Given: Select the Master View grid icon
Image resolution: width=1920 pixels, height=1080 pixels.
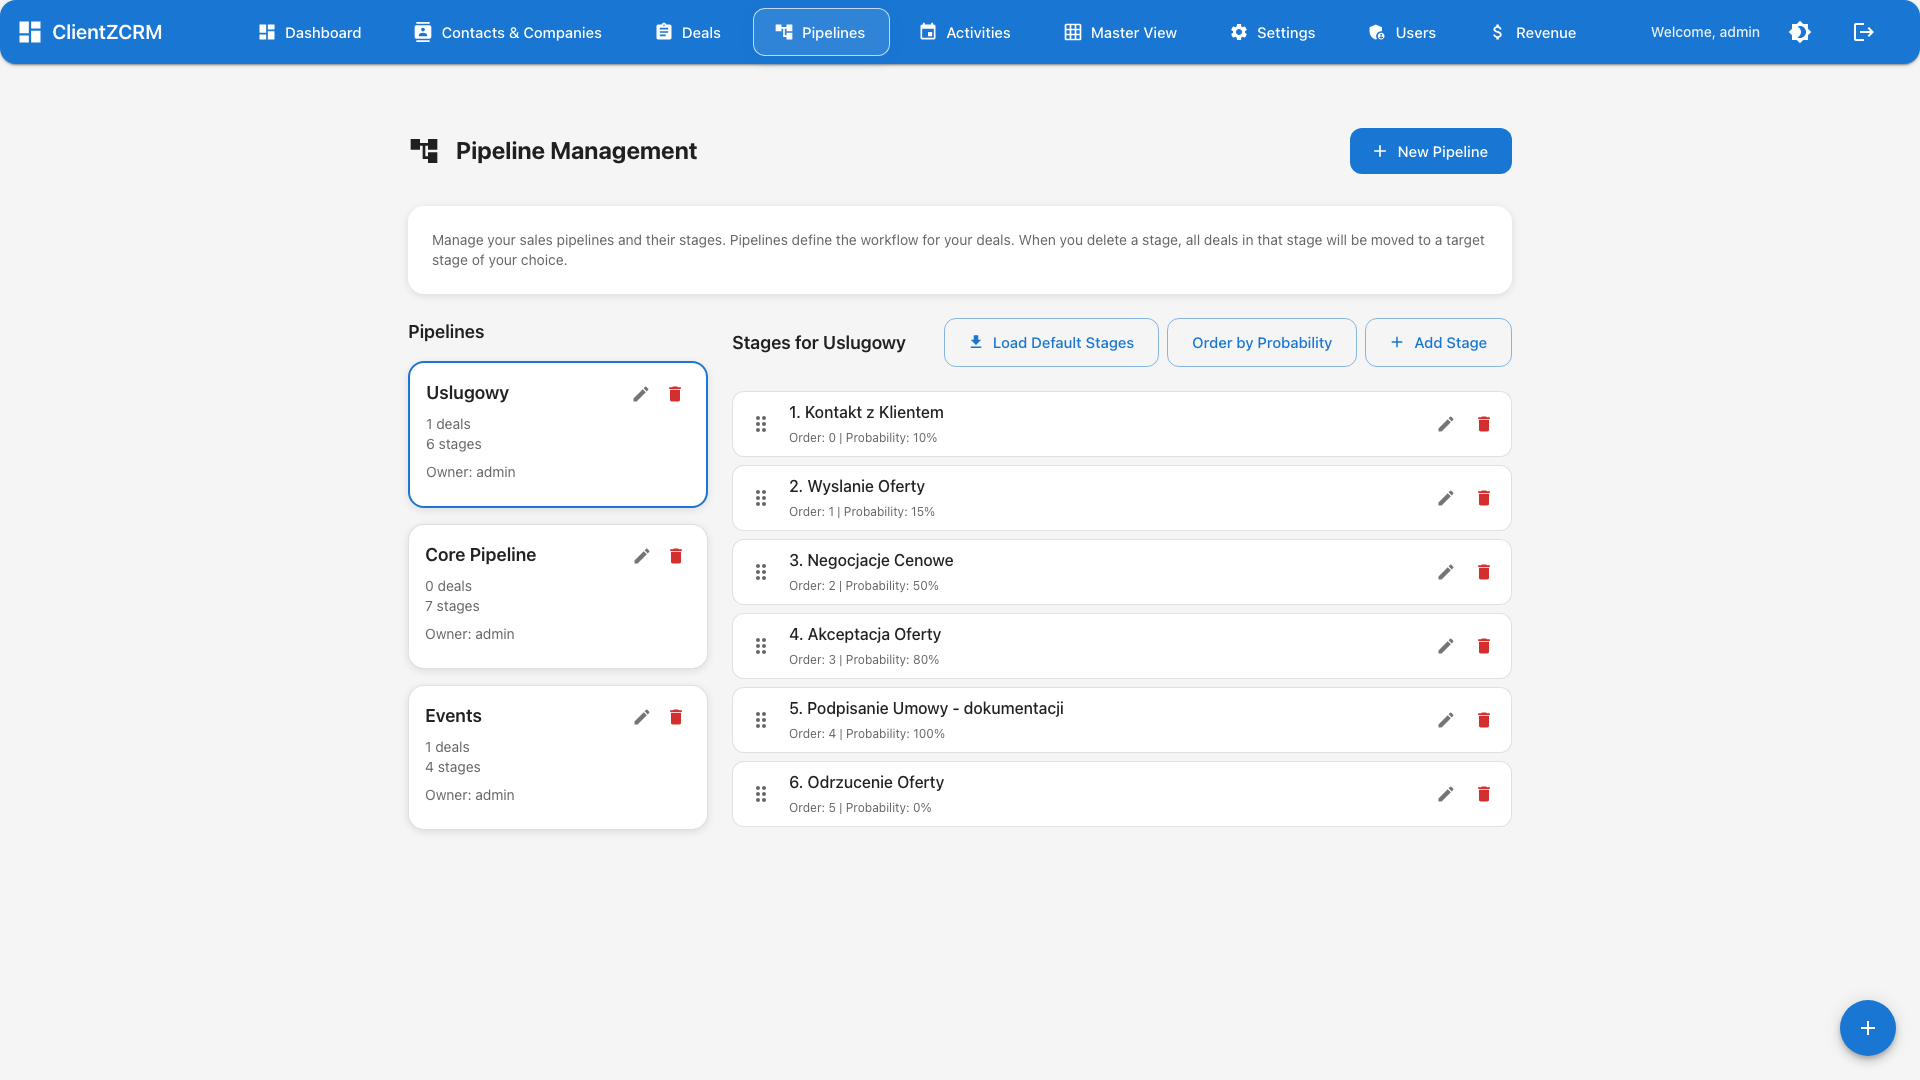Looking at the screenshot, I should pyautogui.click(x=1071, y=31).
